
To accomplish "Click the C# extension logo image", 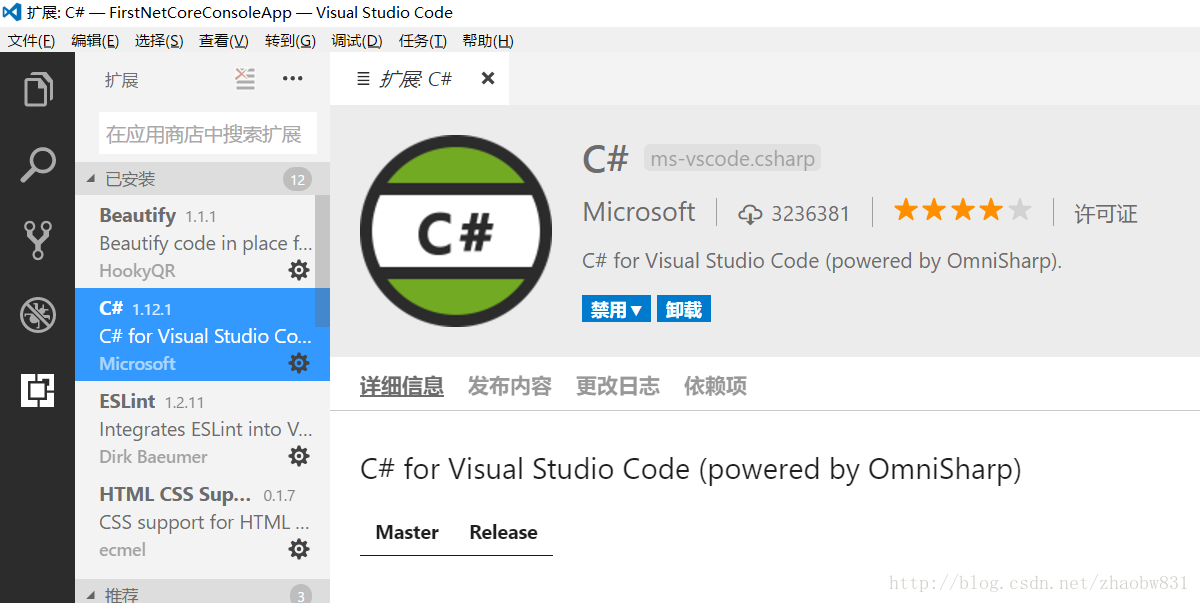I will click(456, 232).
